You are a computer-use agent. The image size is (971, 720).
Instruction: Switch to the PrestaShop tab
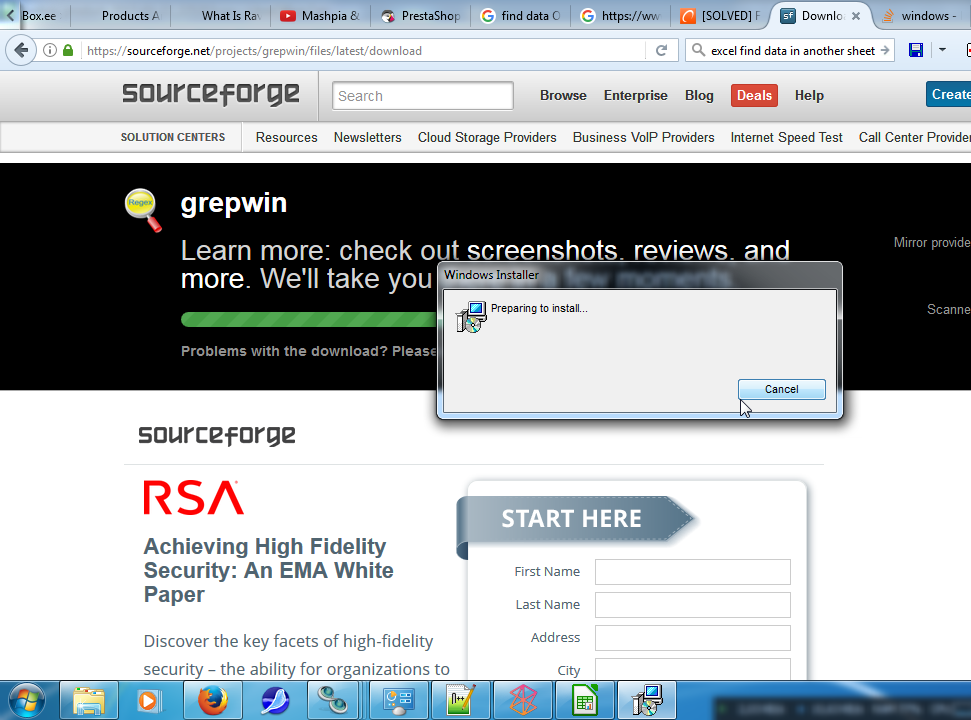[x=421, y=16]
